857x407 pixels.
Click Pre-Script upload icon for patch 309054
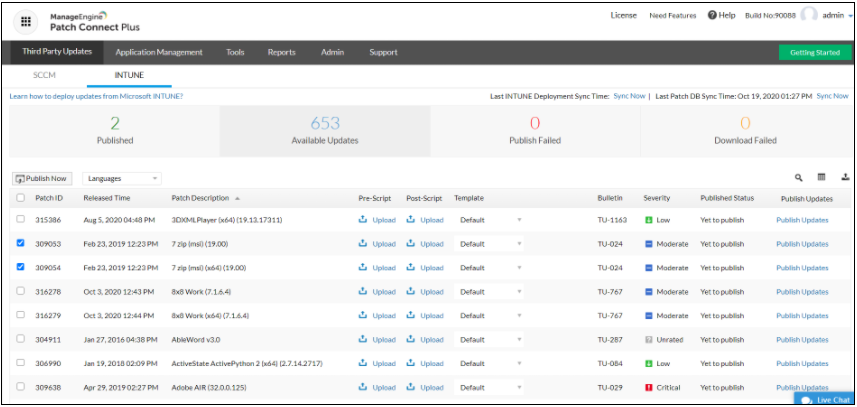pos(362,268)
